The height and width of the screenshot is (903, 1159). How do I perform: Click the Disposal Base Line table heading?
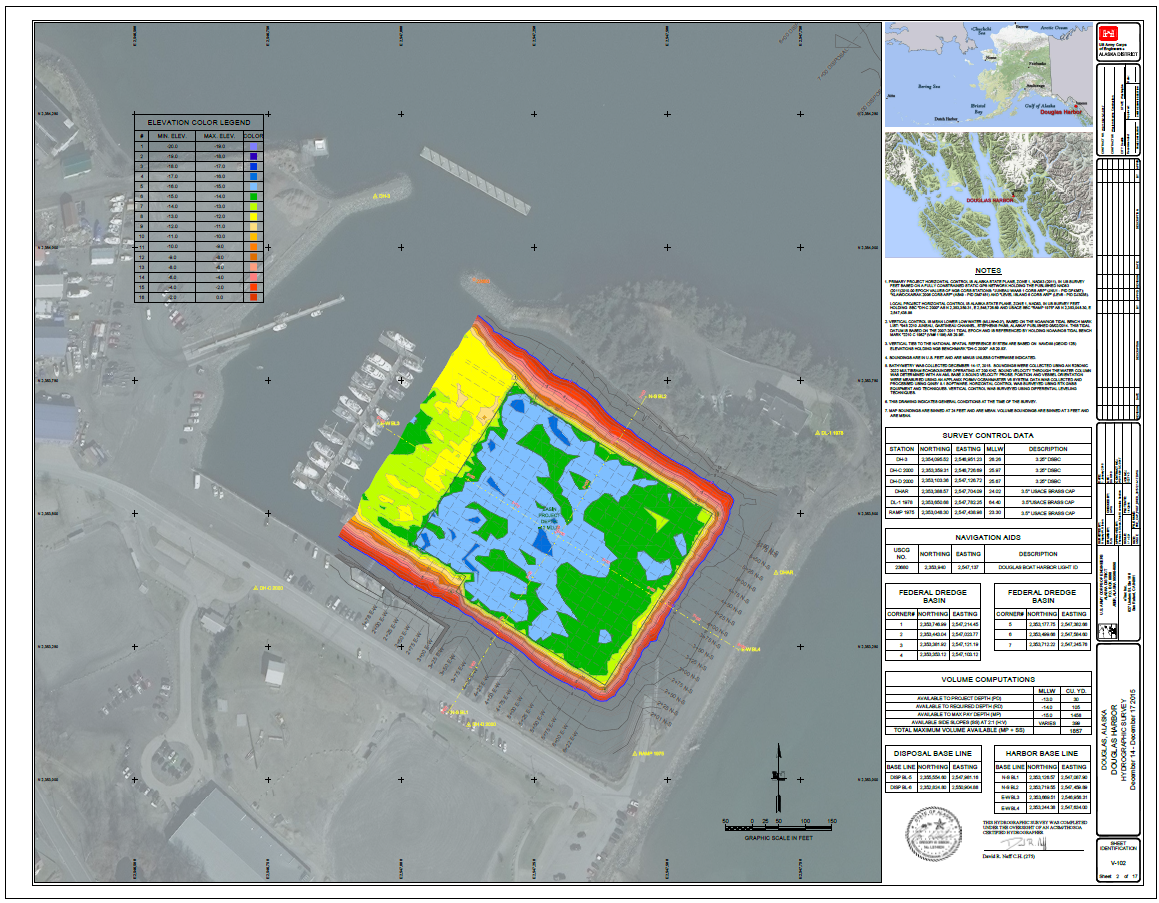tap(933, 753)
